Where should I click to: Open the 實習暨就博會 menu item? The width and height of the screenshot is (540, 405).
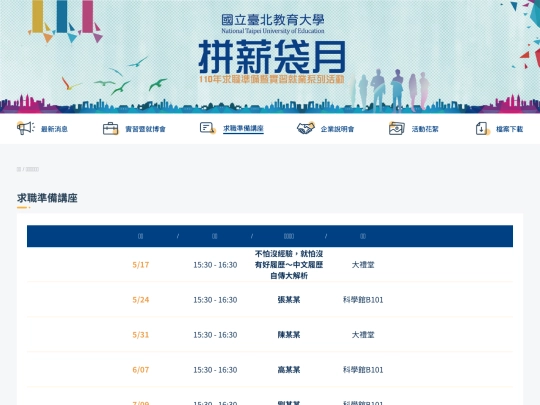(145, 129)
